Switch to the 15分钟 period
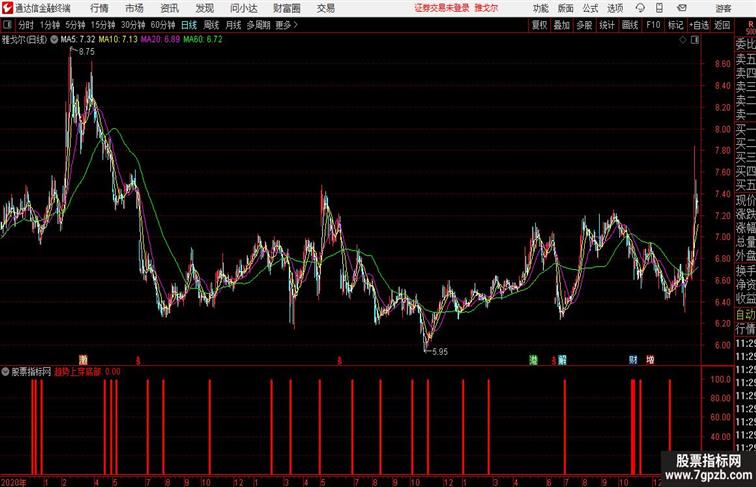Viewport: 756px width, 487px height. (103, 25)
